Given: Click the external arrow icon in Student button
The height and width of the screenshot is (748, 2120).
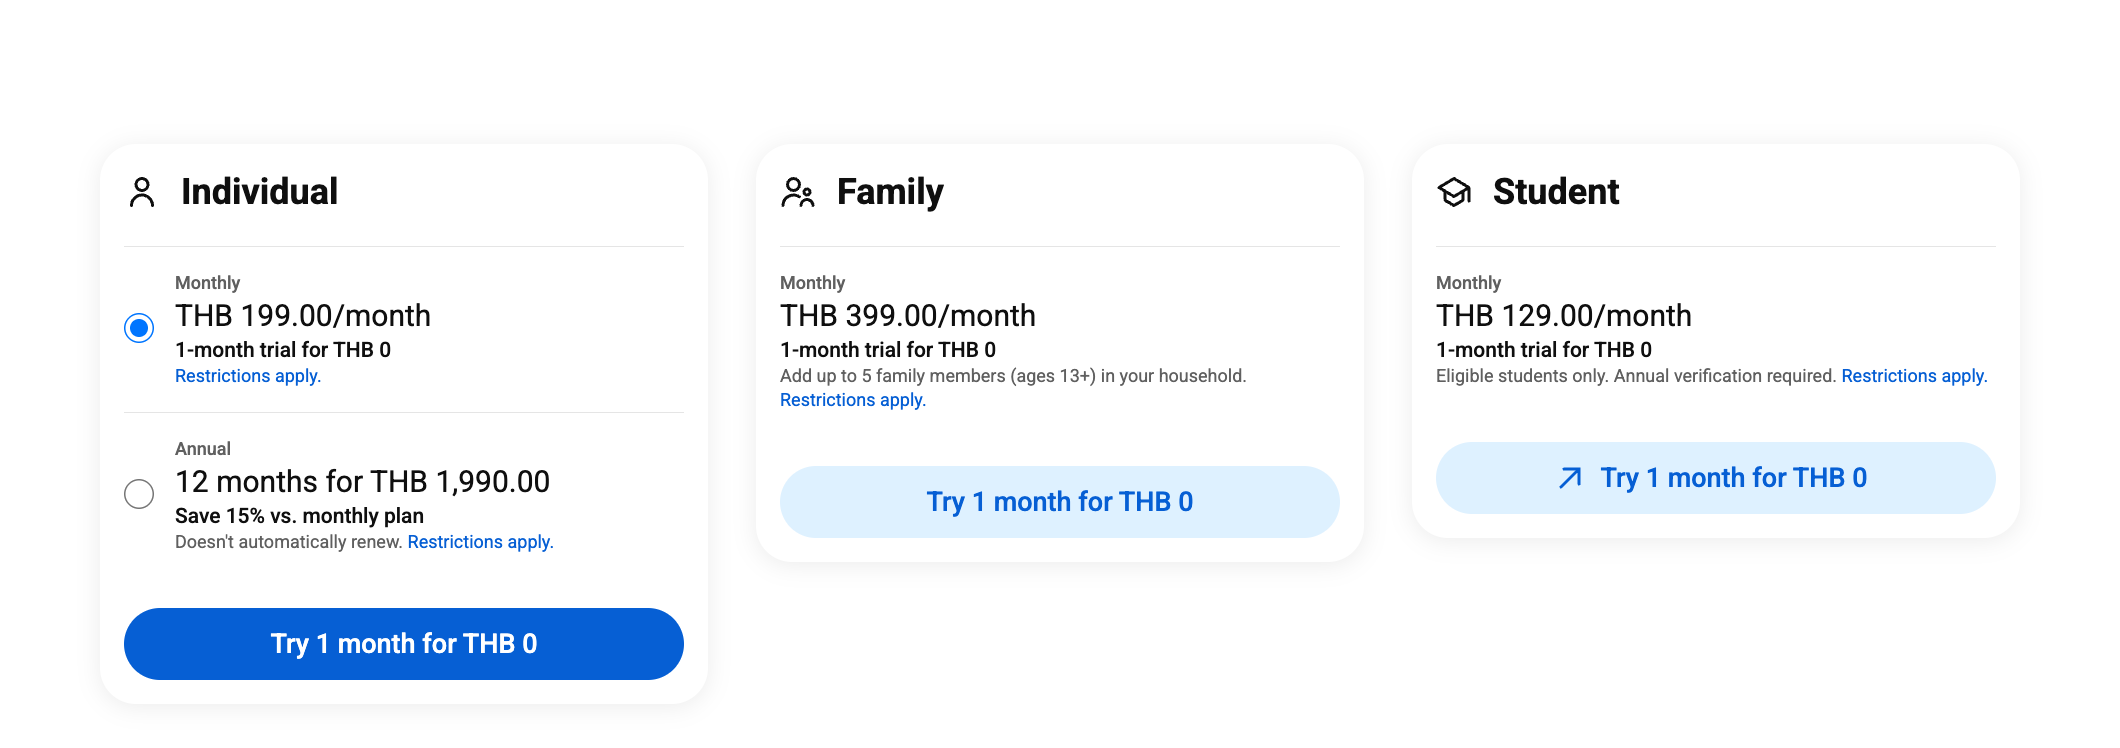Looking at the screenshot, I should 1570,478.
